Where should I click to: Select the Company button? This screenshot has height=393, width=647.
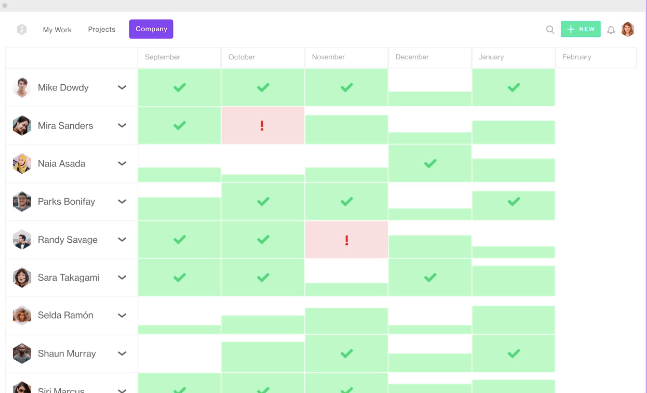pos(151,29)
